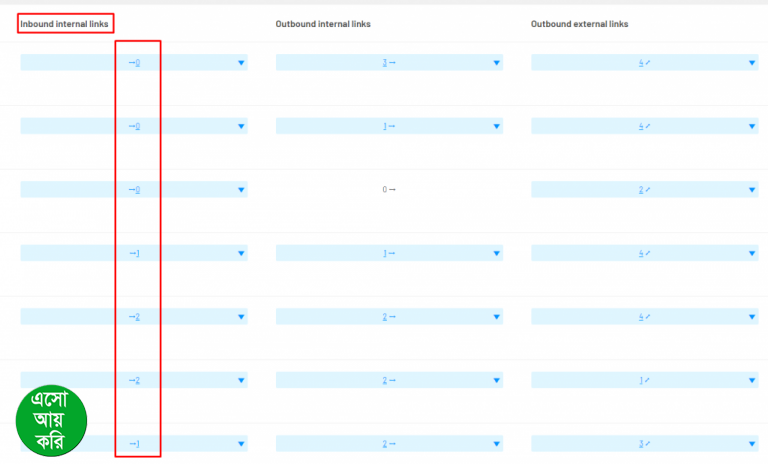The width and height of the screenshot is (768, 464).
Task: Click fifth row inbound arrow icon
Action: [x=132, y=317]
